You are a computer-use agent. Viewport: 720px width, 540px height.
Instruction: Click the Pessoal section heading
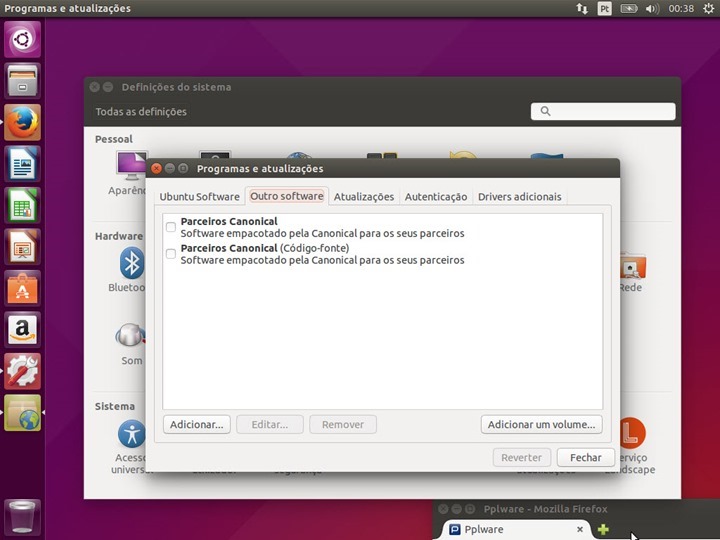(113, 139)
